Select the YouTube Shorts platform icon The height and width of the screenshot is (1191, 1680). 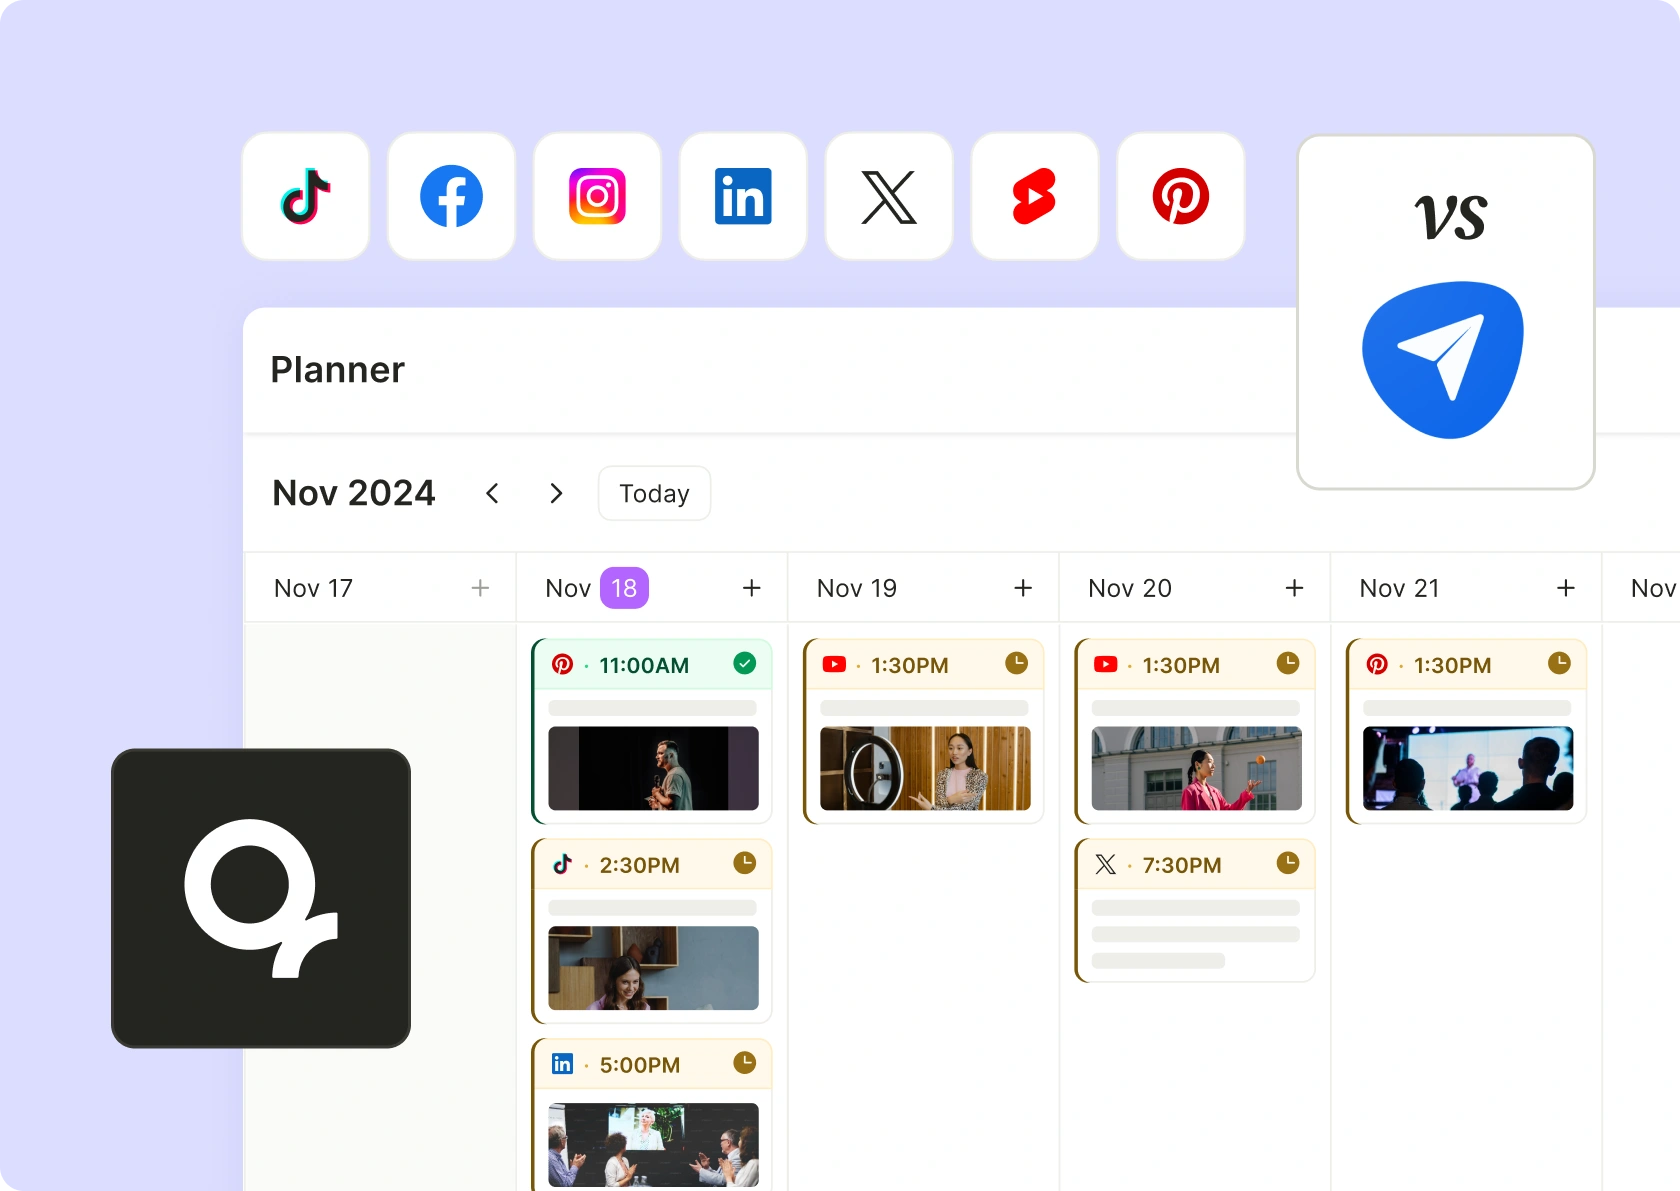pos(1035,196)
